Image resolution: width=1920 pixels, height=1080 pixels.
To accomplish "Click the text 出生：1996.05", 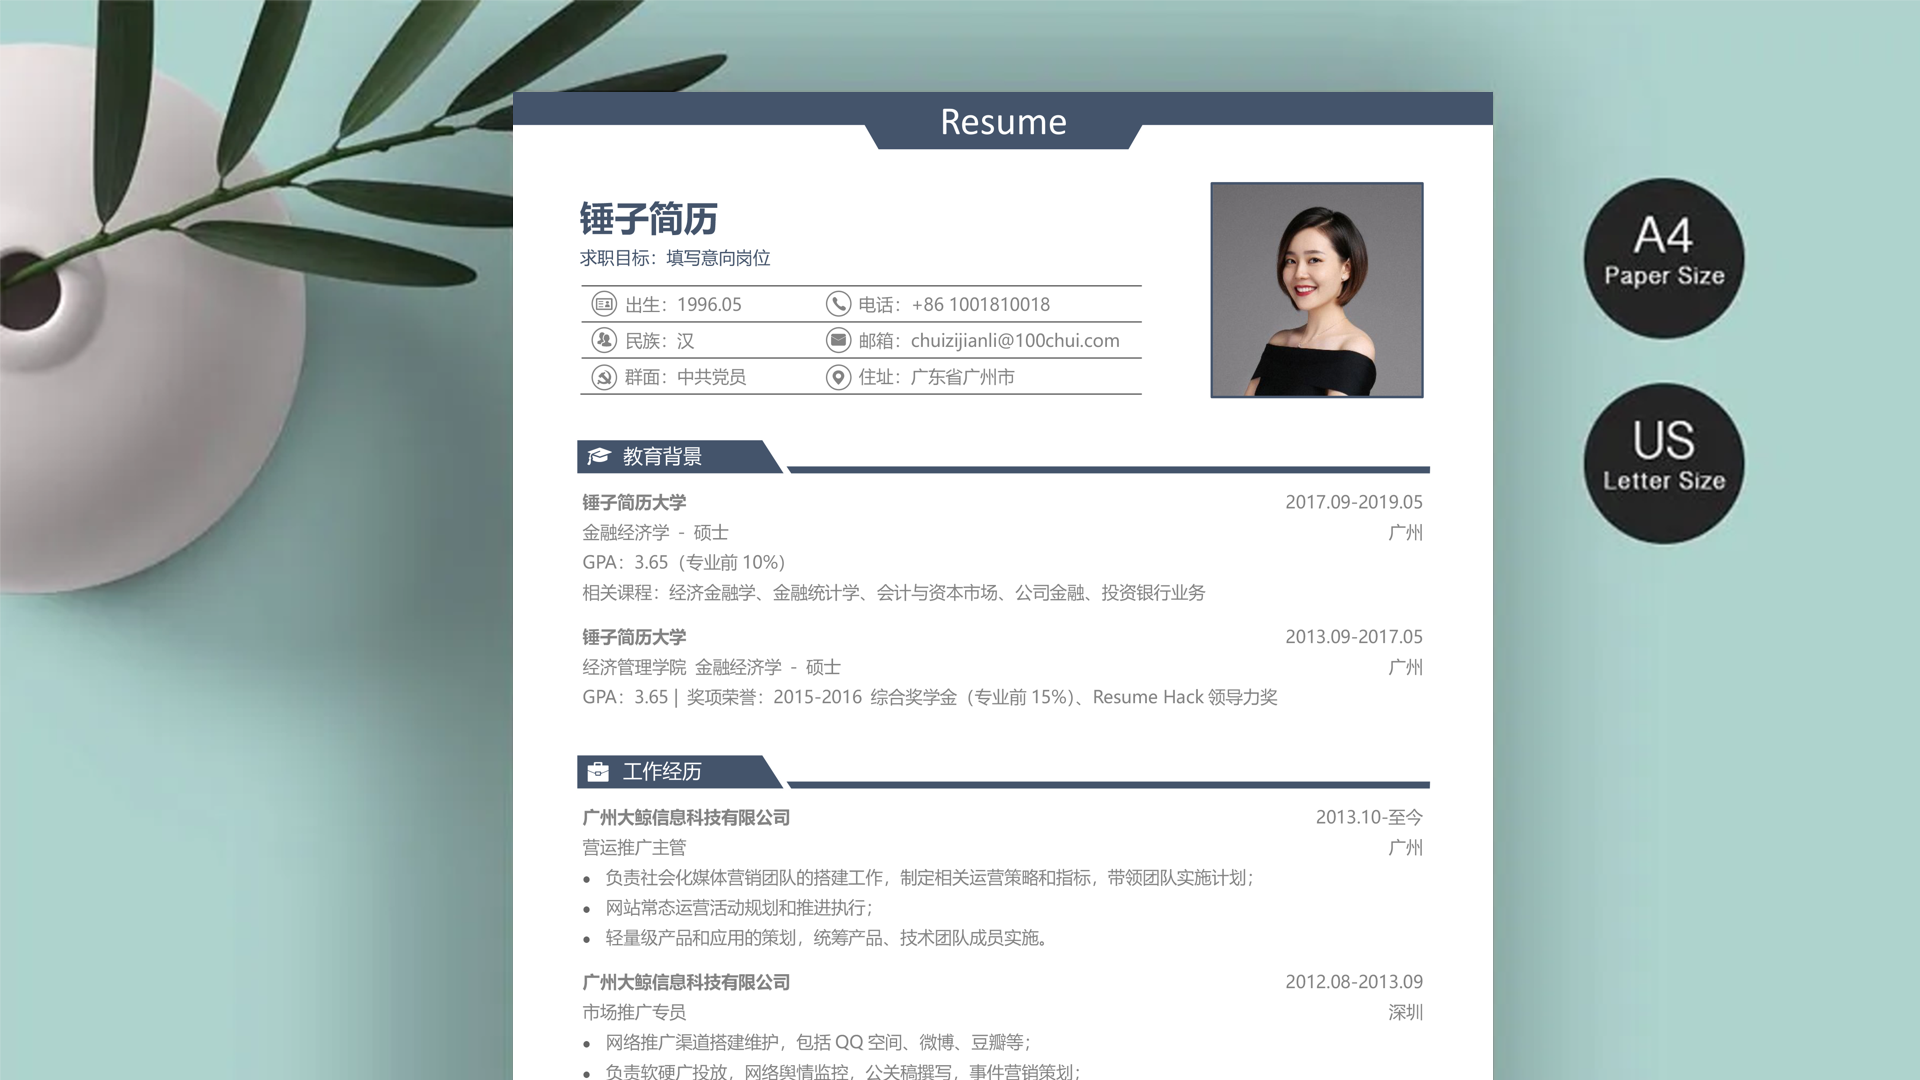I will (x=683, y=304).
